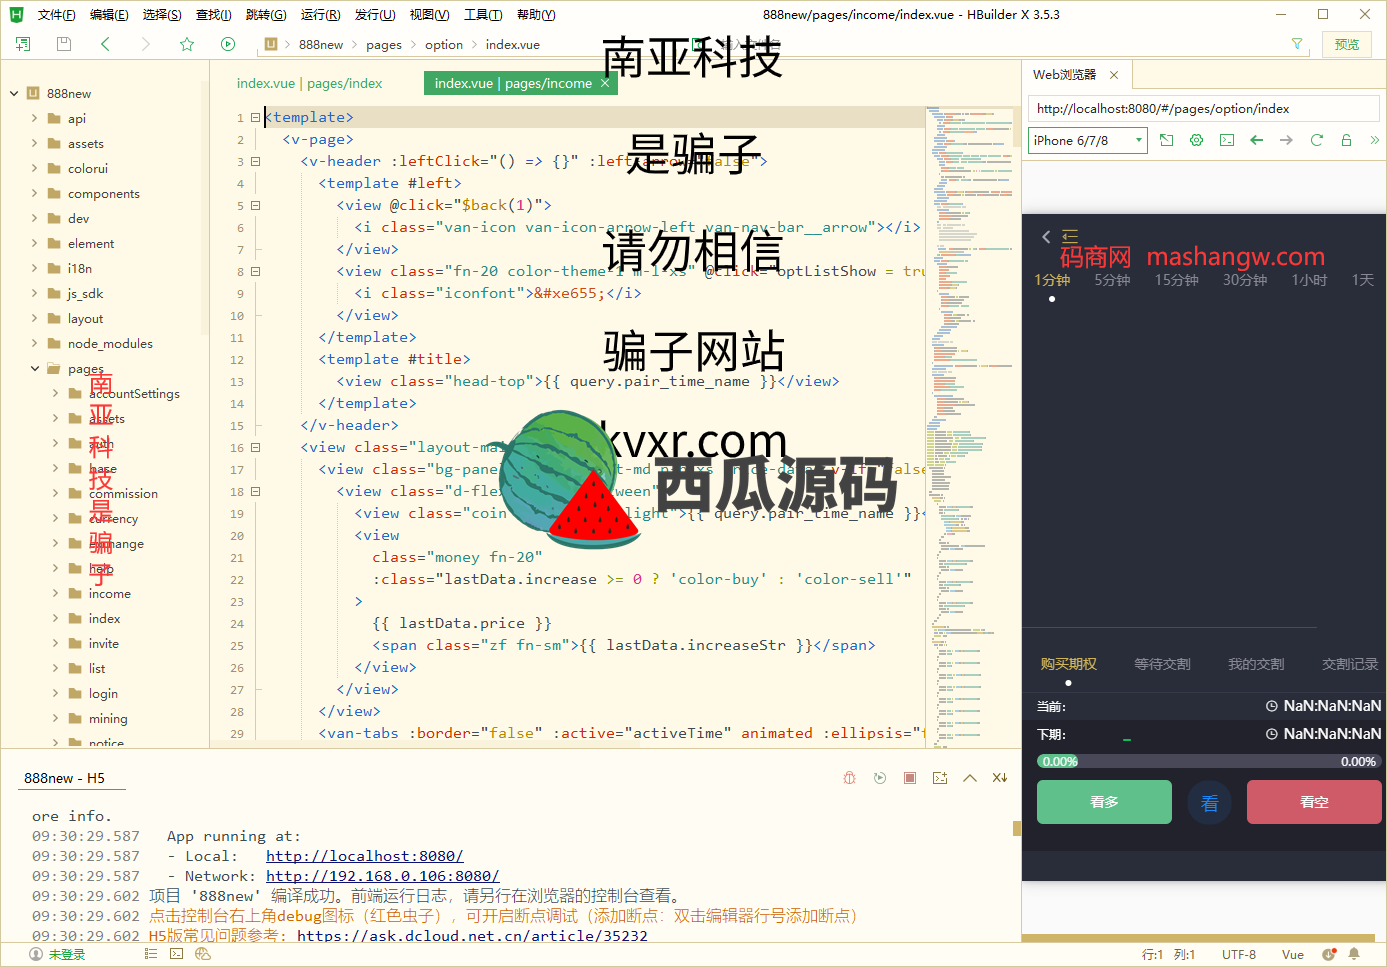Open the http://localhost:8080/ link
The image size is (1387, 967).
(x=365, y=856)
